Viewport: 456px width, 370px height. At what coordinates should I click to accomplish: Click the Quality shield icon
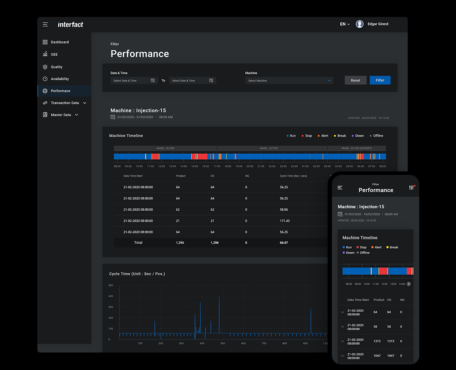45,67
